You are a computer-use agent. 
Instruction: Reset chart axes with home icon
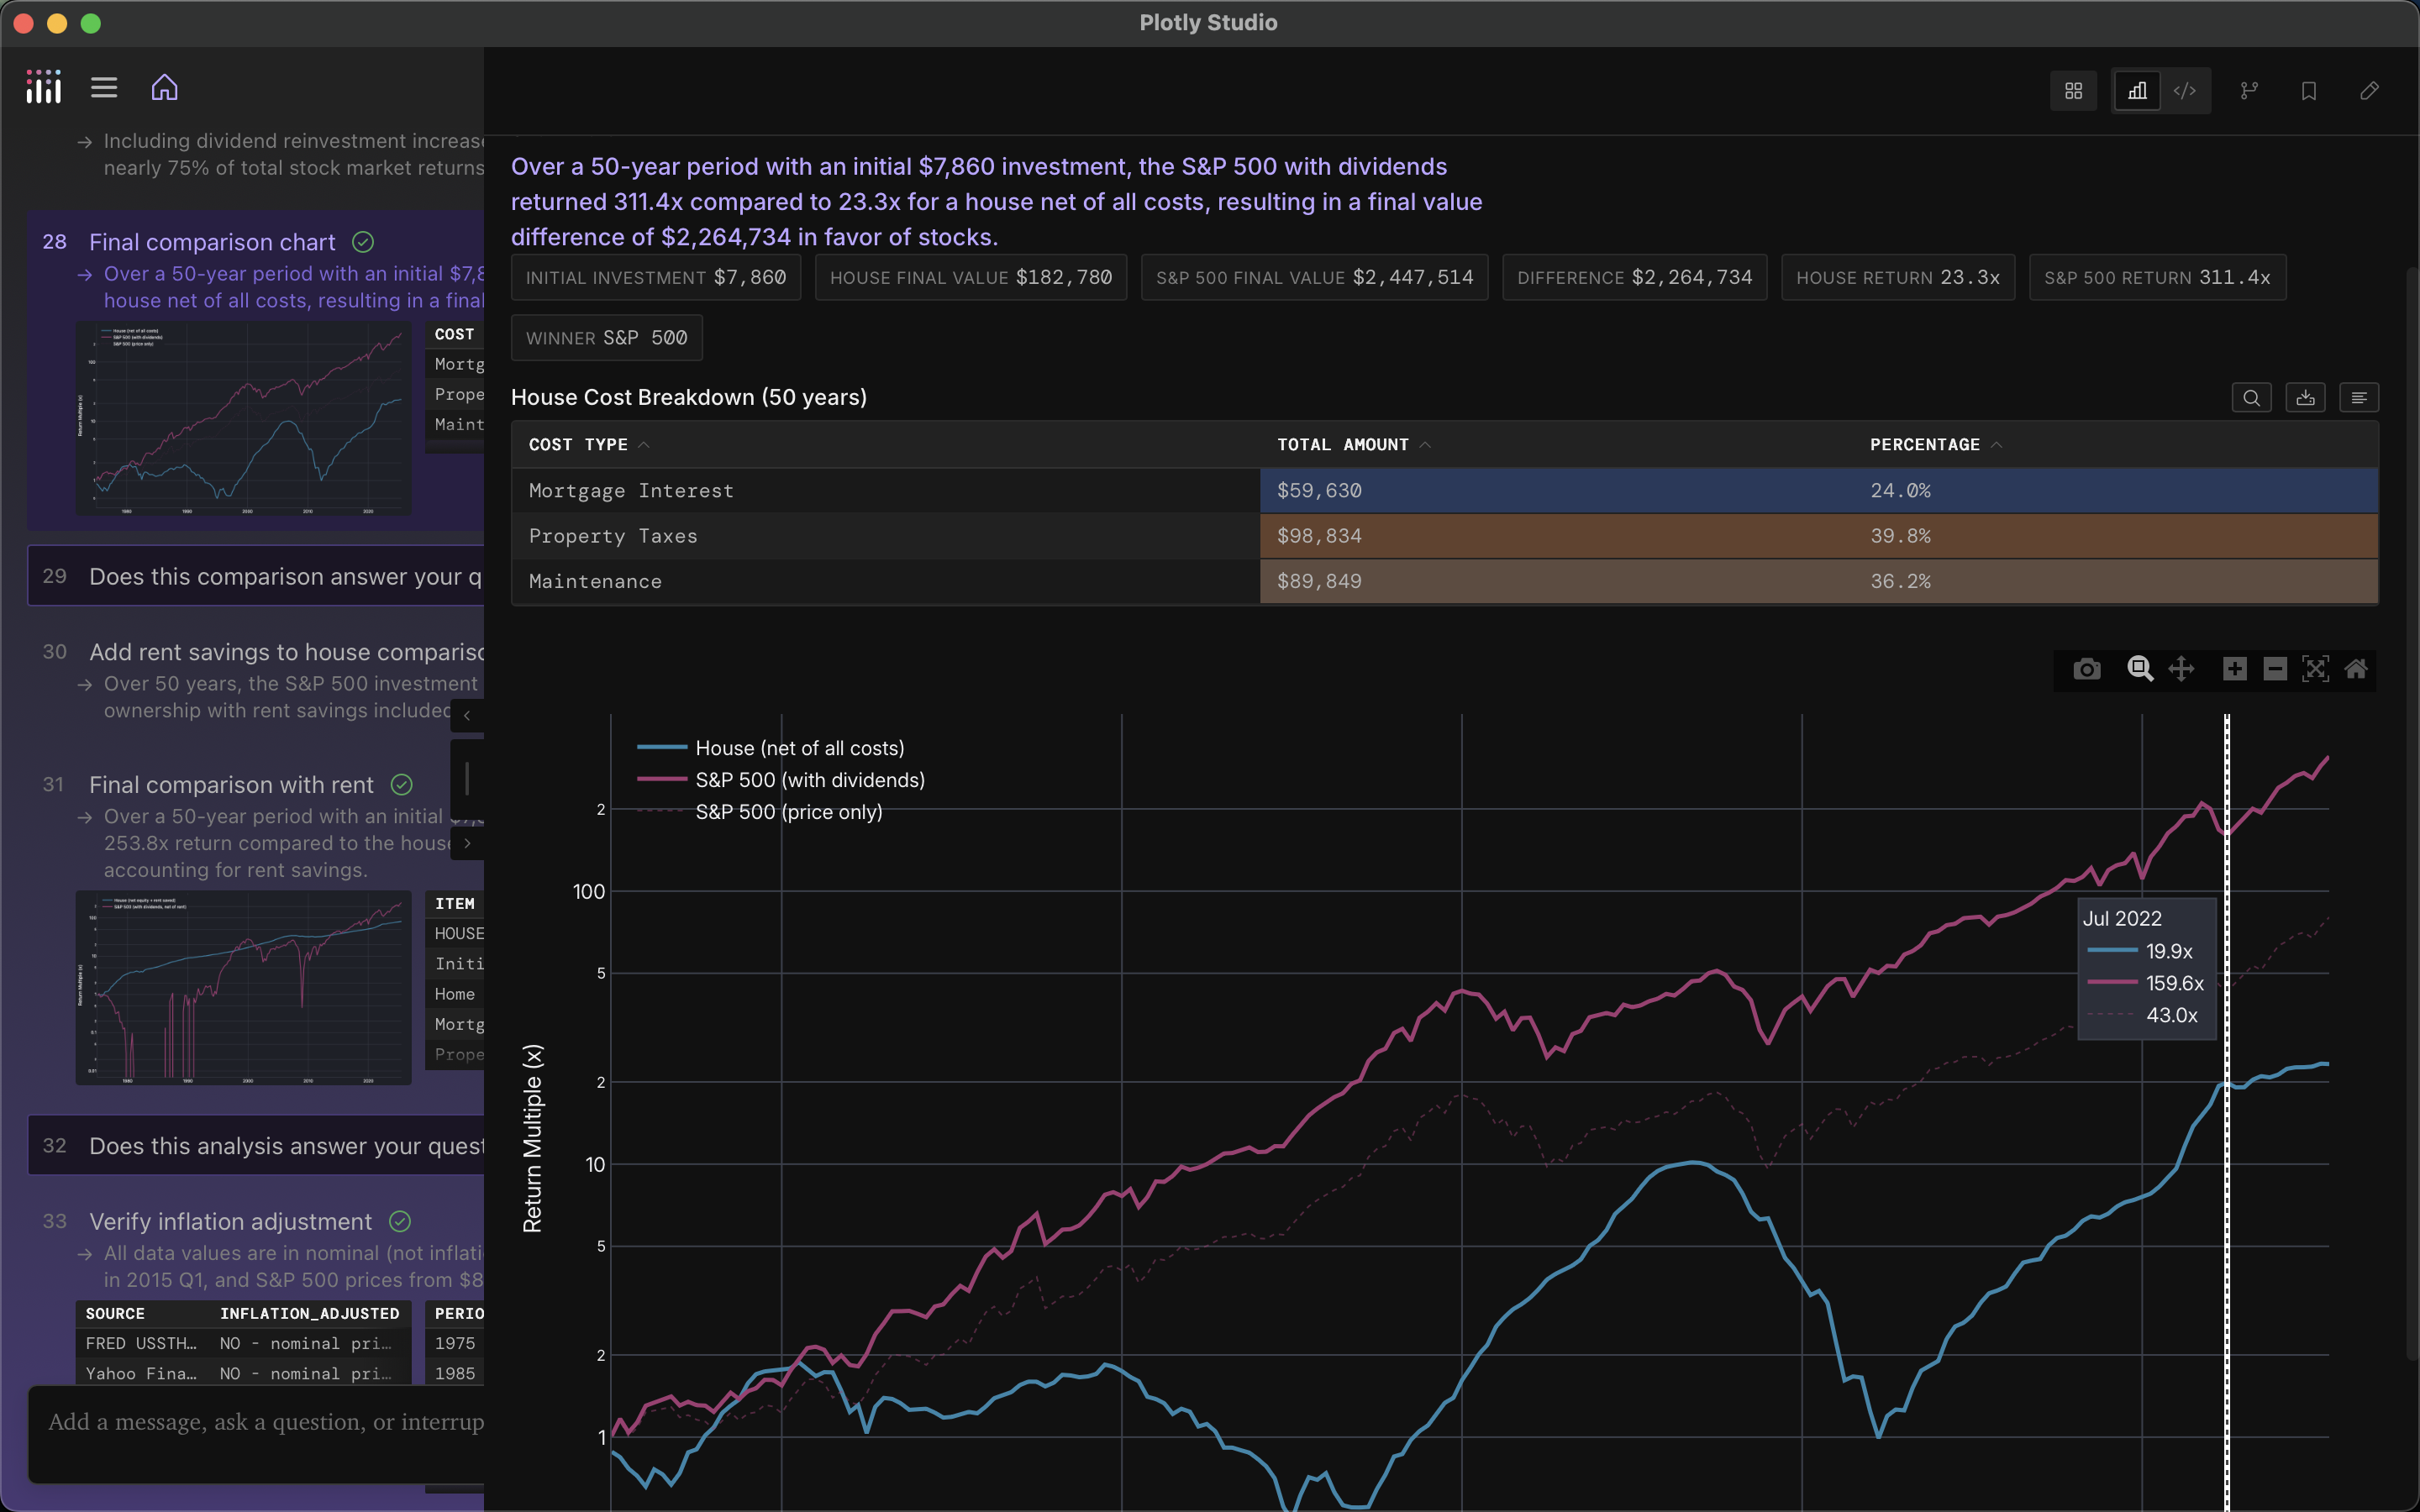point(2356,669)
